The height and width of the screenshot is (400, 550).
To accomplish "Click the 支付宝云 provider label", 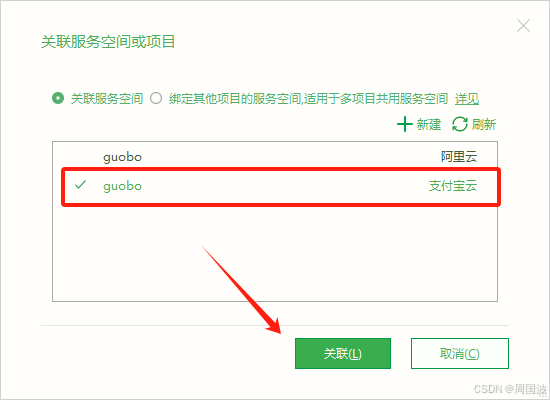I will pos(453,186).
